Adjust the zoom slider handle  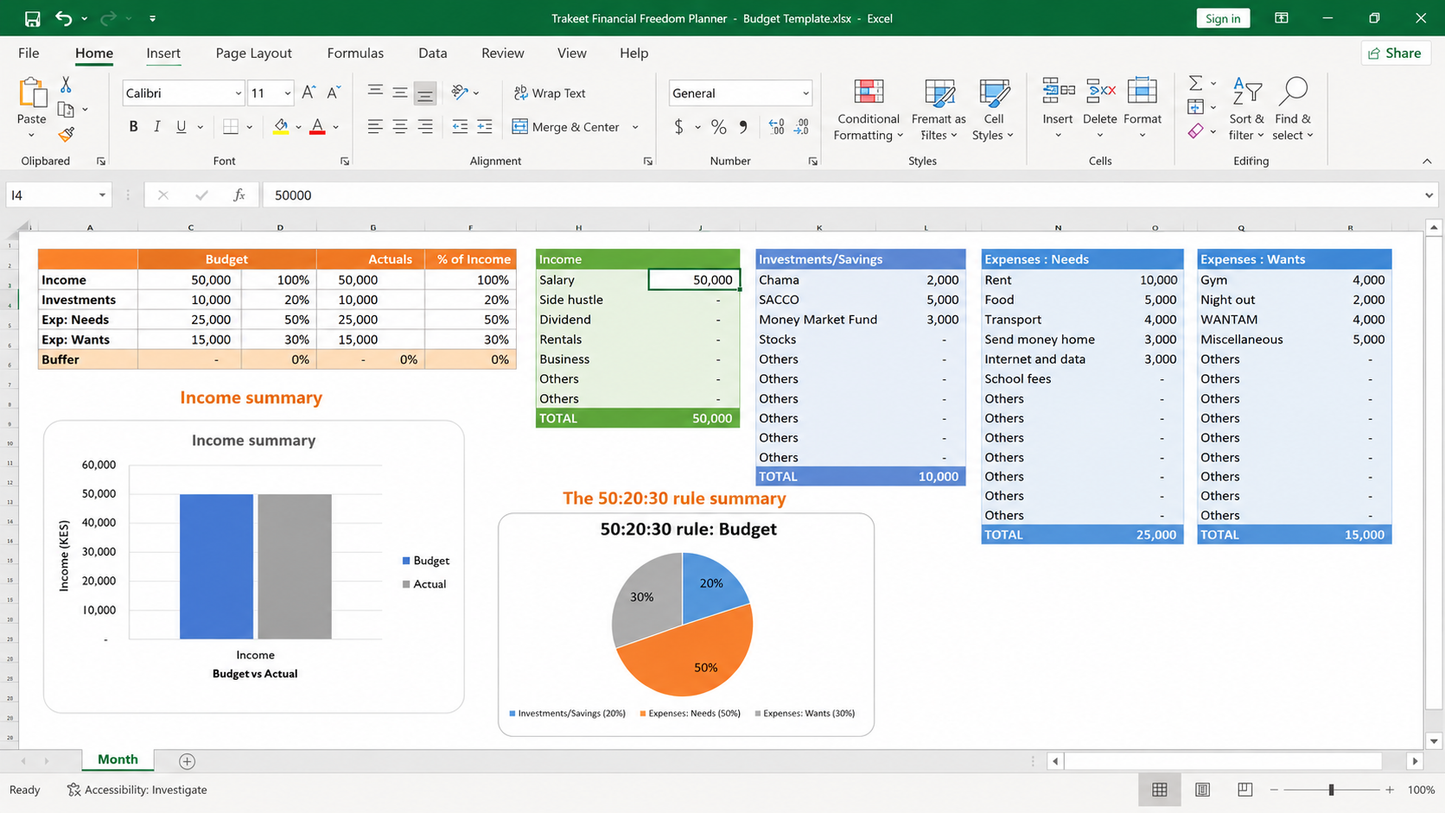pyautogui.click(x=1331, y=790)
